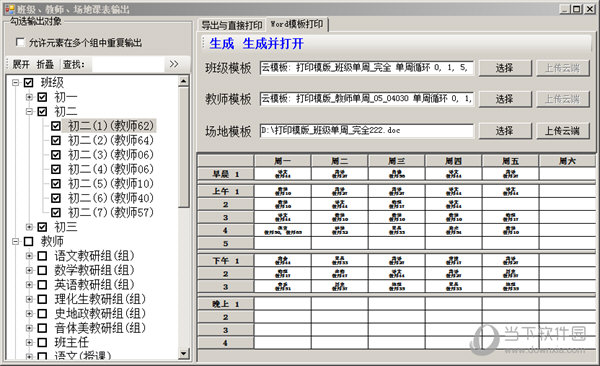Uncheck the 初一 checkbox

tap(42, 97)
